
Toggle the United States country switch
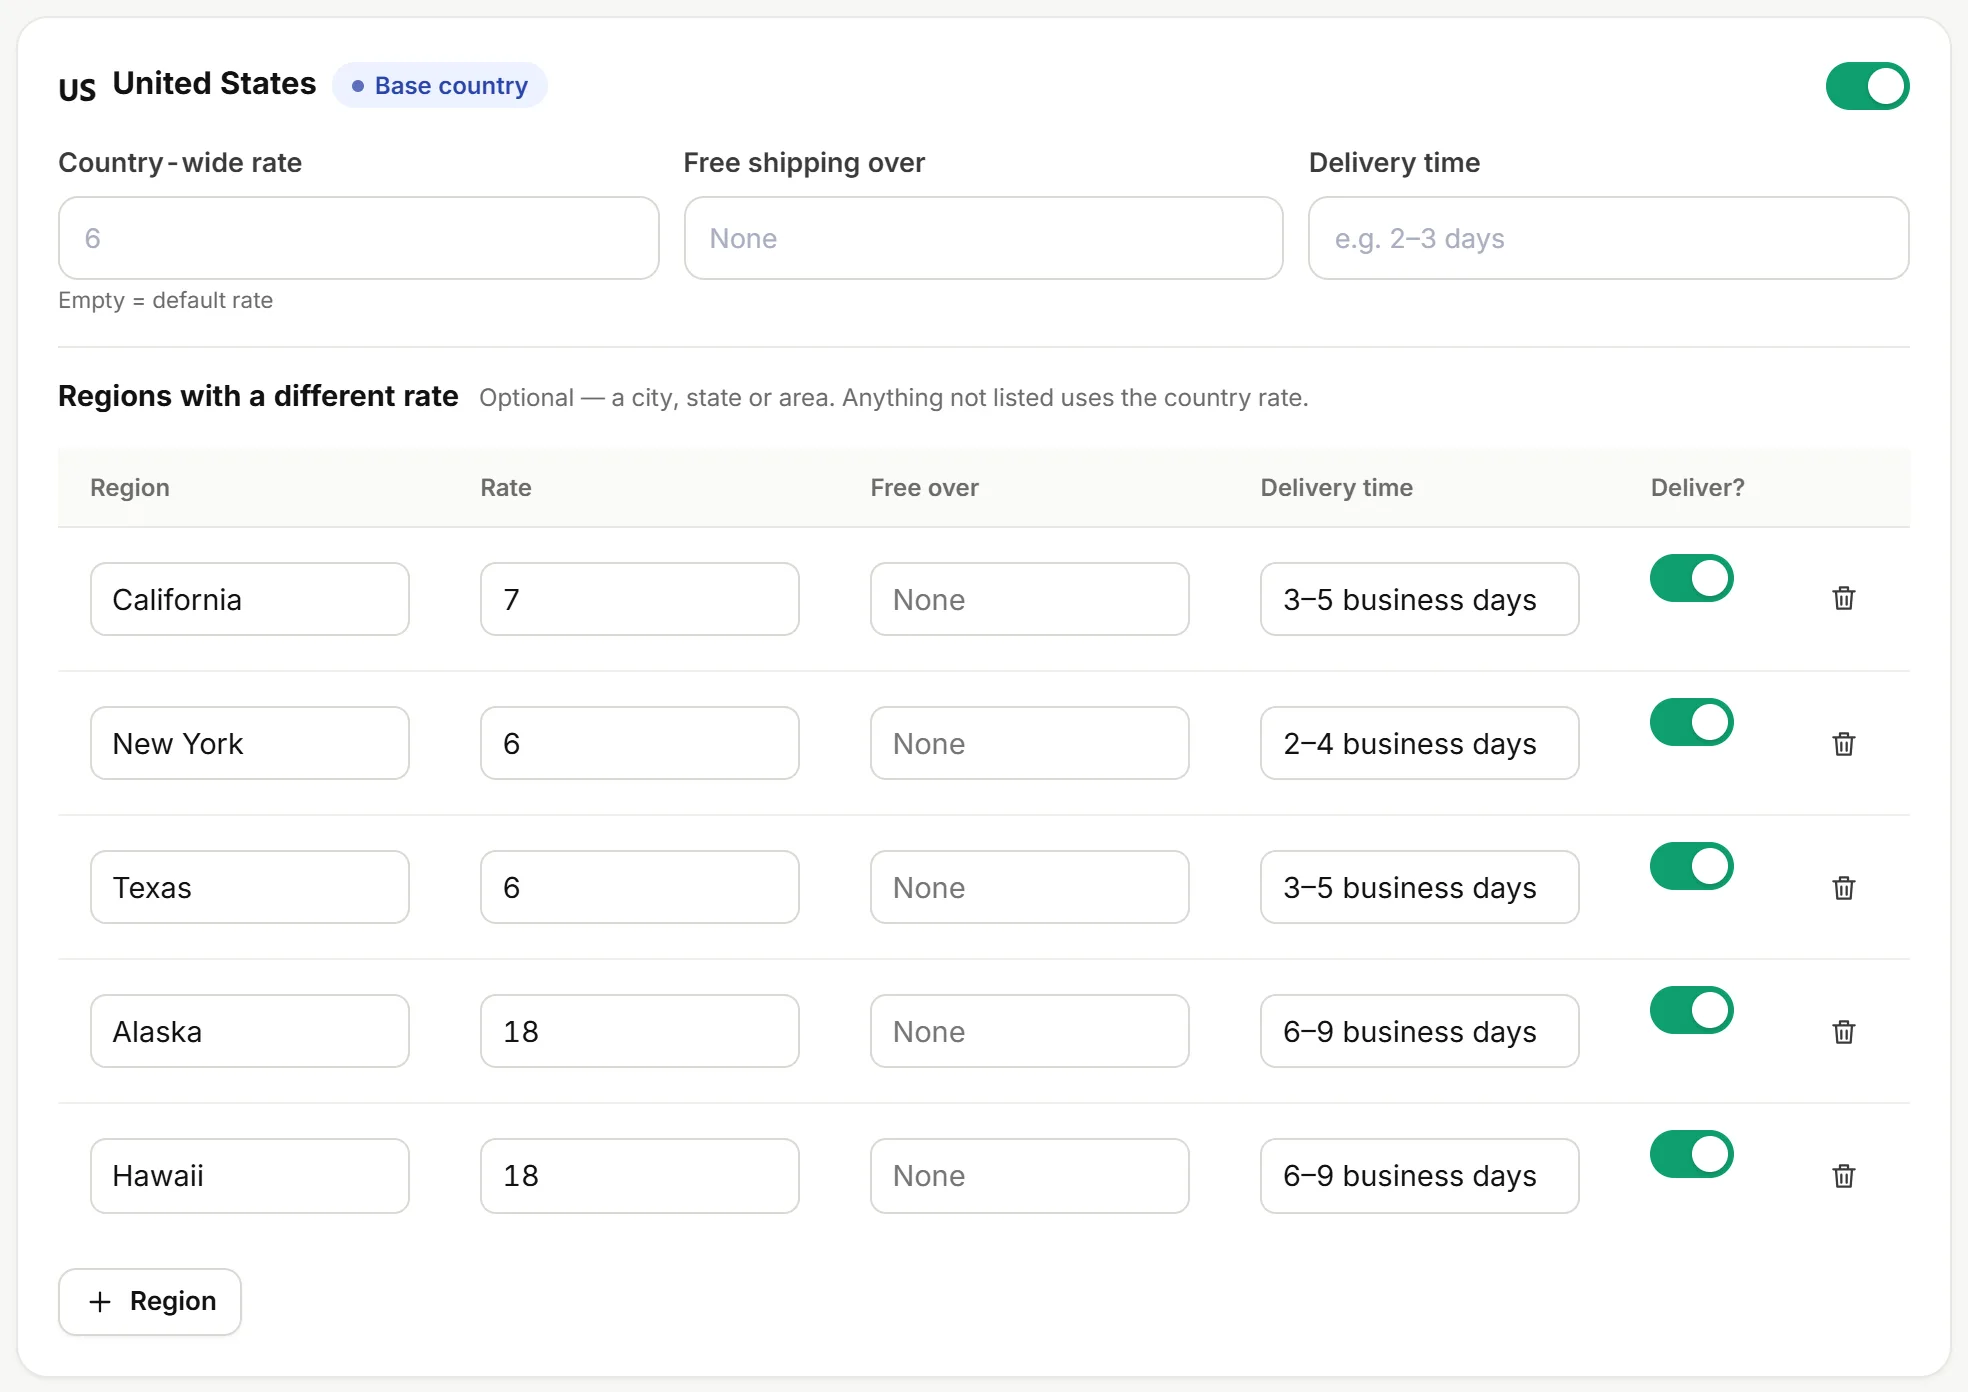(x=1867, y=86)
